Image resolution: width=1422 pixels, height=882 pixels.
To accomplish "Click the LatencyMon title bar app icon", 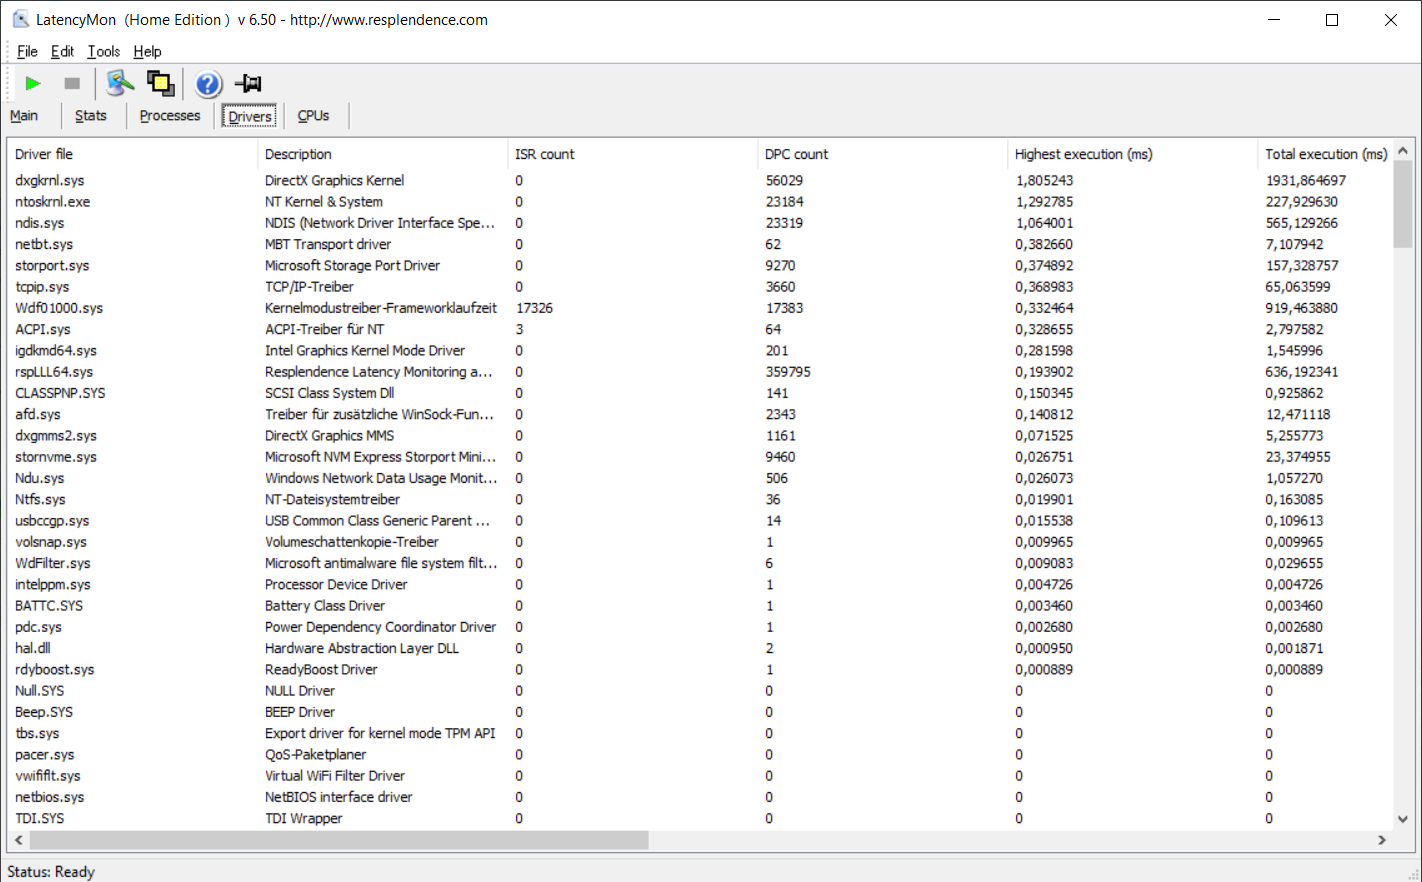I will (20, 20).
